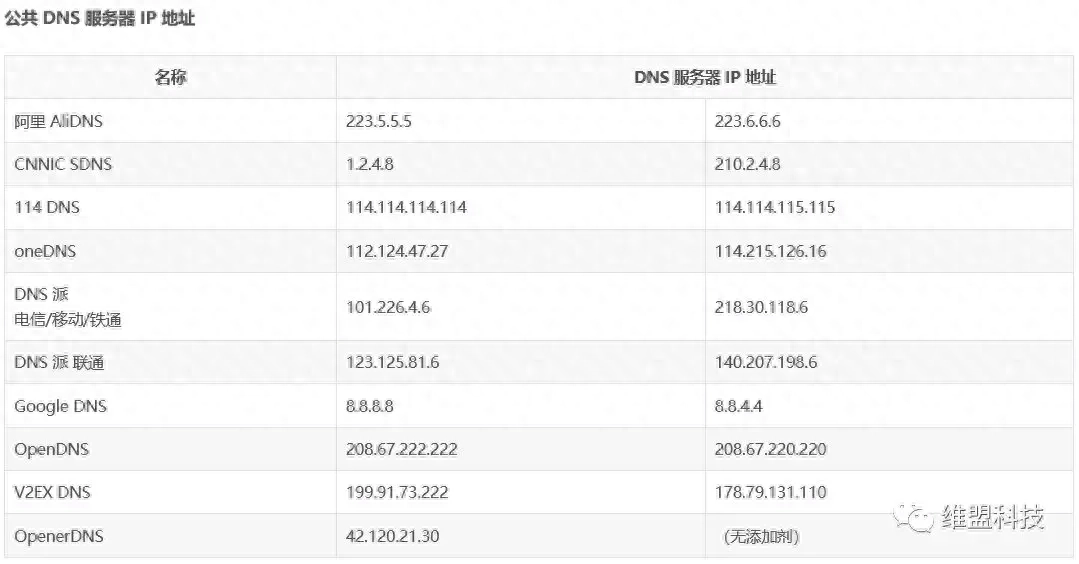Viewport: 1079px width, 564px height.
Task: Click the DNS 派 电信/移动/铁通 cell
Action: point(68,307)
